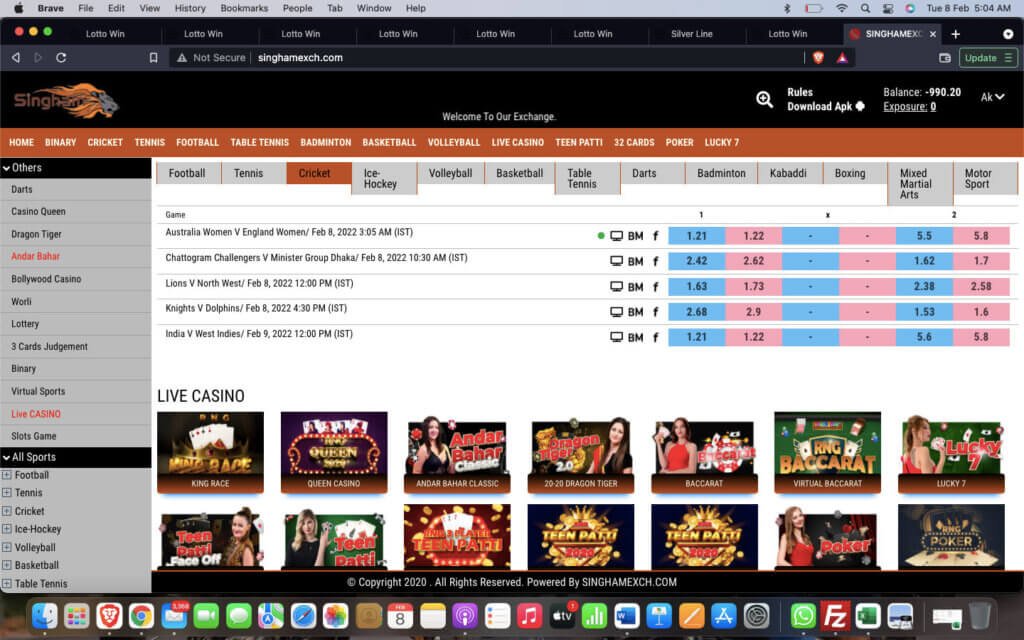This screenshot has width=1024, height=640.
Task: Click the BM bookmaker icon for India V West Indies
Action: (635, 338)
